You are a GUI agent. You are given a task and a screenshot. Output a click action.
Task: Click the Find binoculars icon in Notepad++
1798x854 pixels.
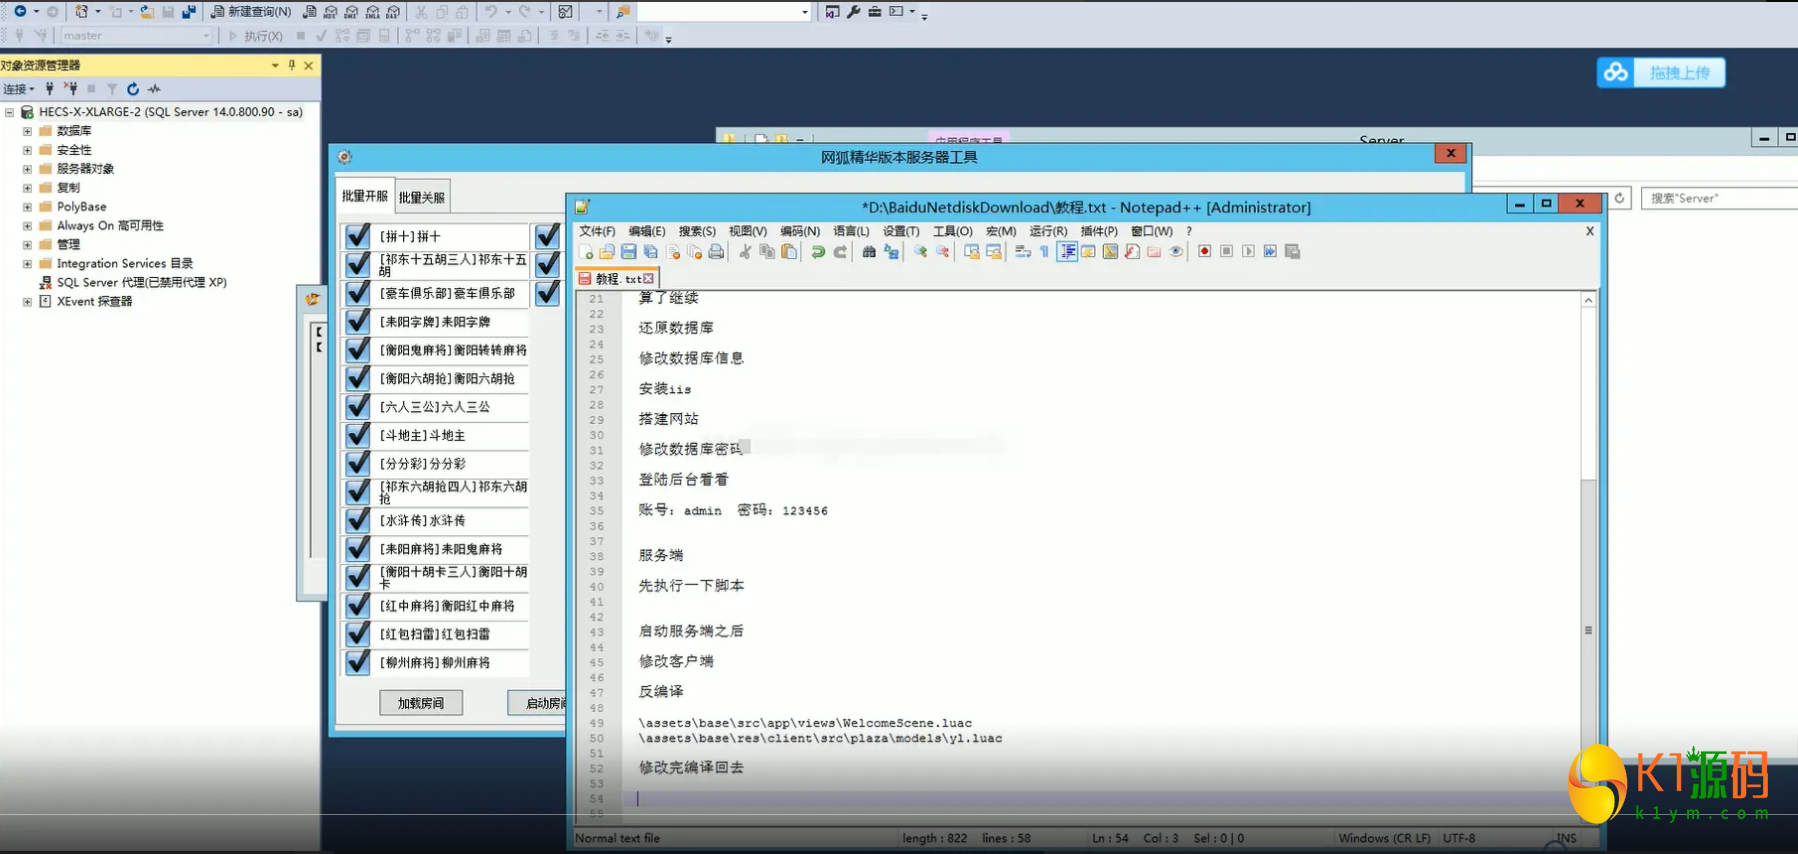(869, 252)
